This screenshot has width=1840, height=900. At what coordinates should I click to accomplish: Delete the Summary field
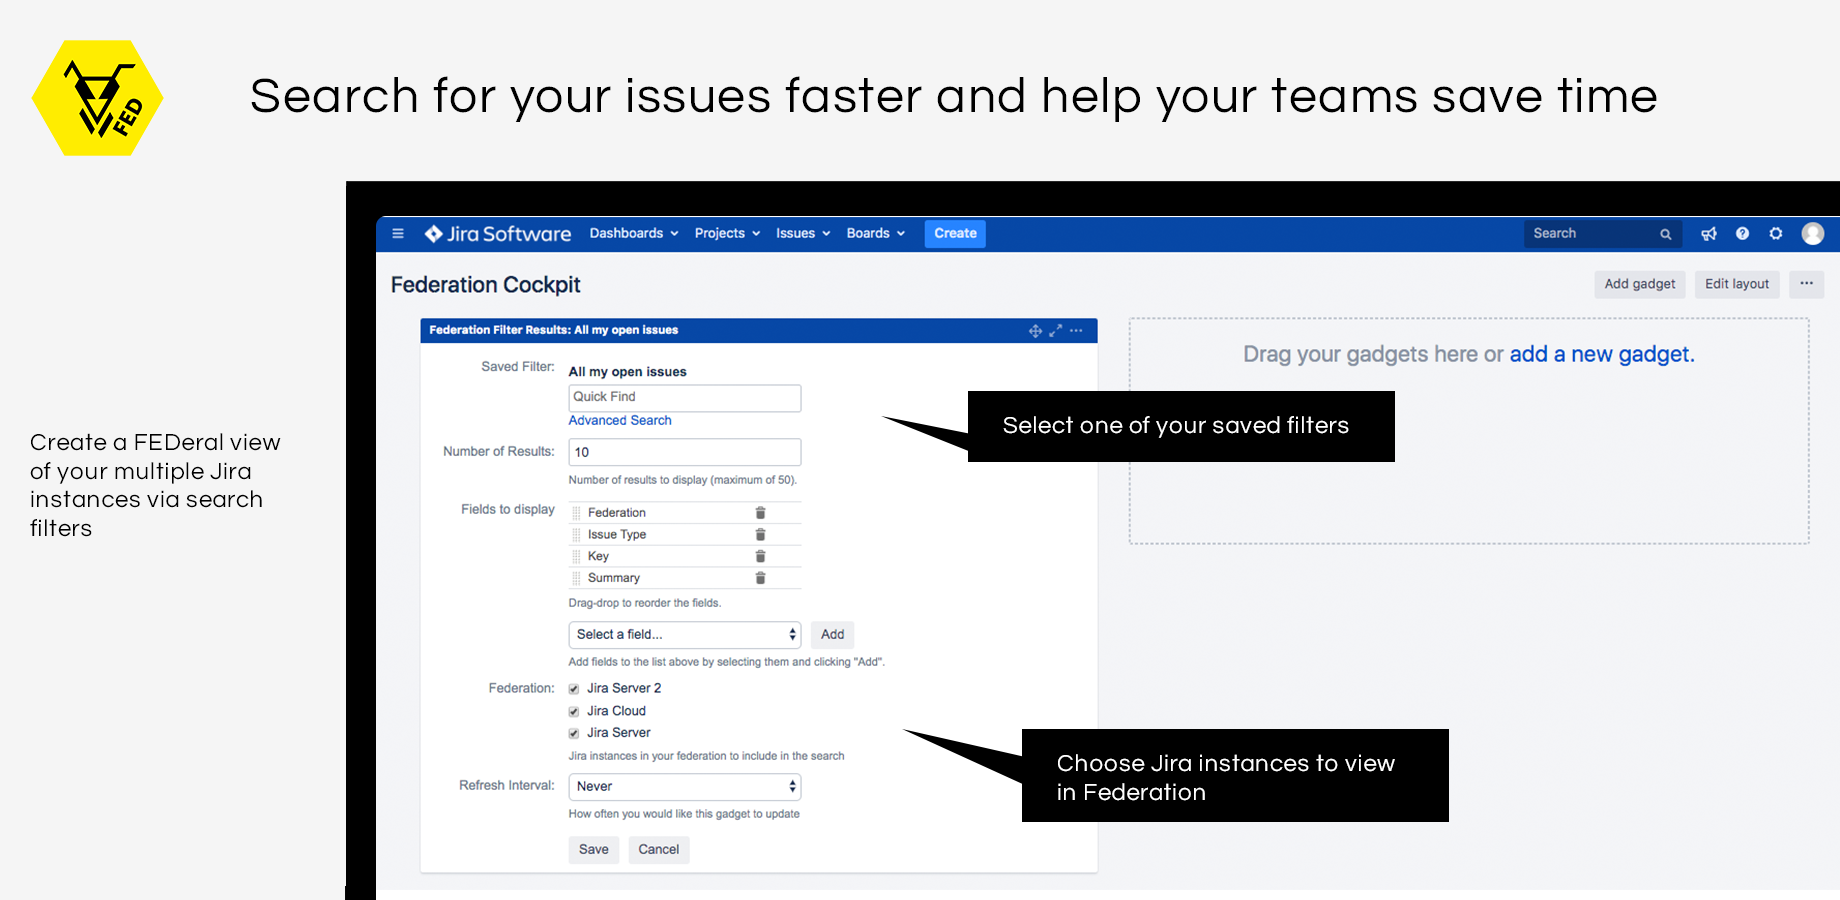760,578
